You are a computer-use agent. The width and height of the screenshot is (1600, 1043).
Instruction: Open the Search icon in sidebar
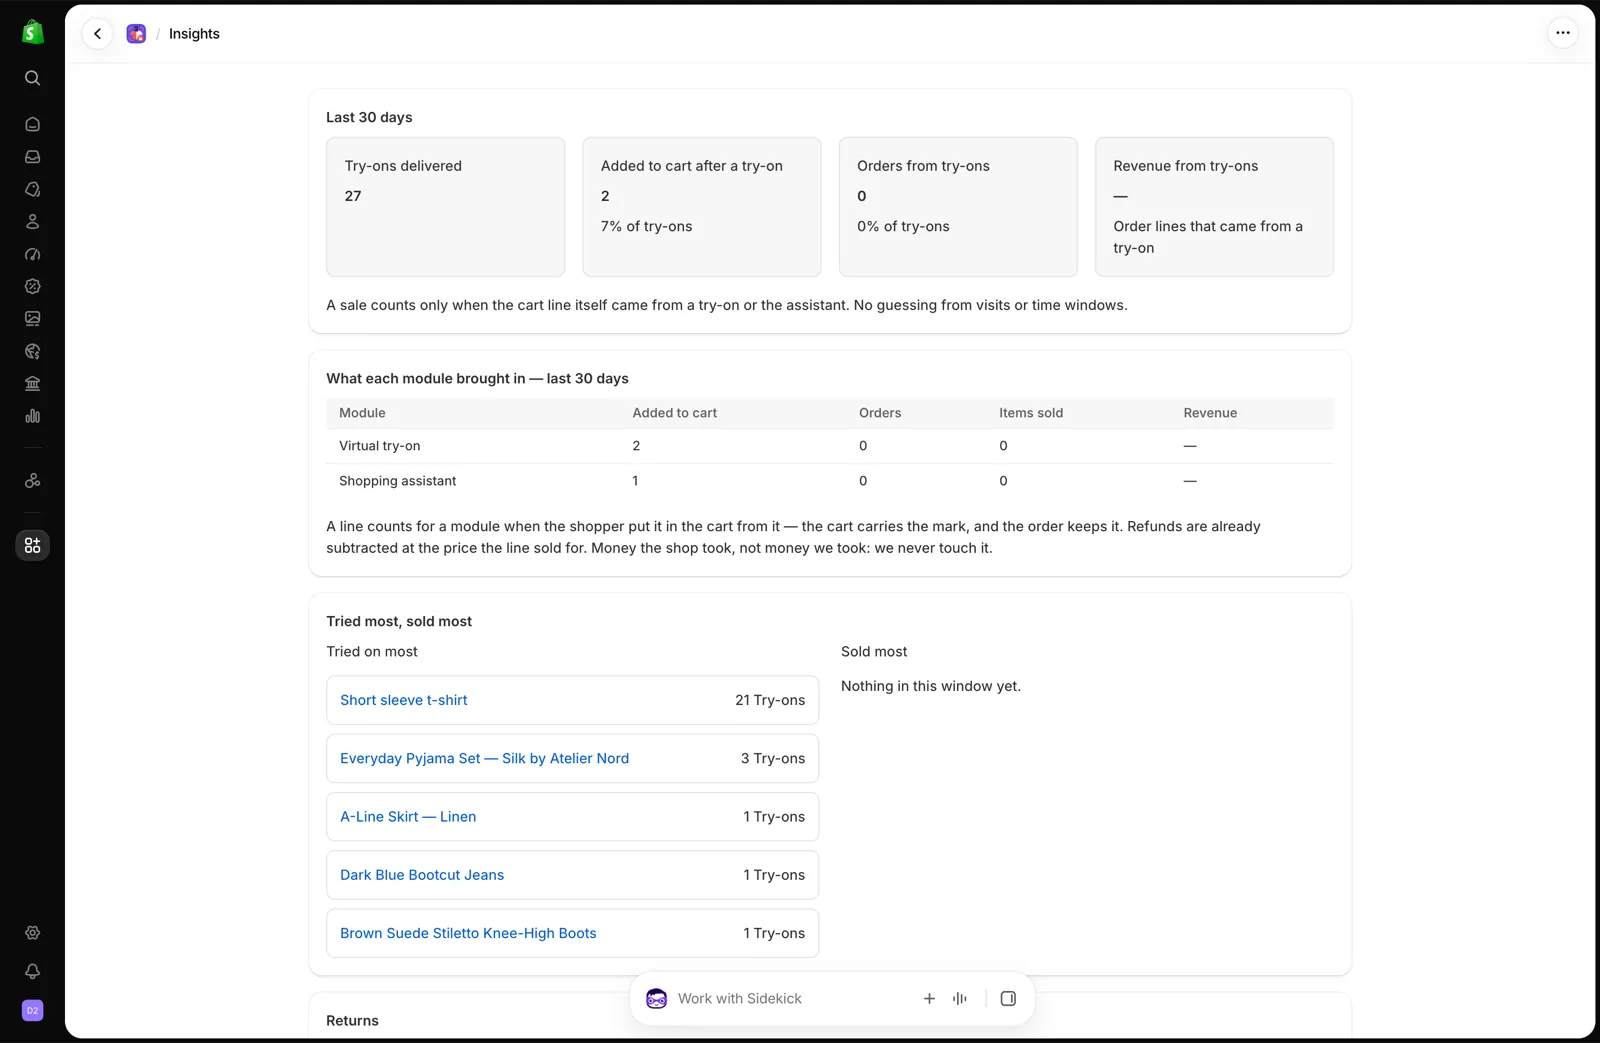click(x=32, y=78)
